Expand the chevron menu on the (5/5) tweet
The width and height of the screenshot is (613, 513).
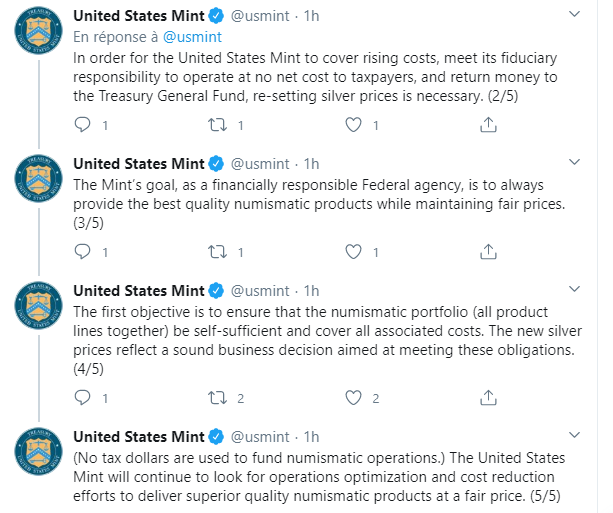(574, 435)
